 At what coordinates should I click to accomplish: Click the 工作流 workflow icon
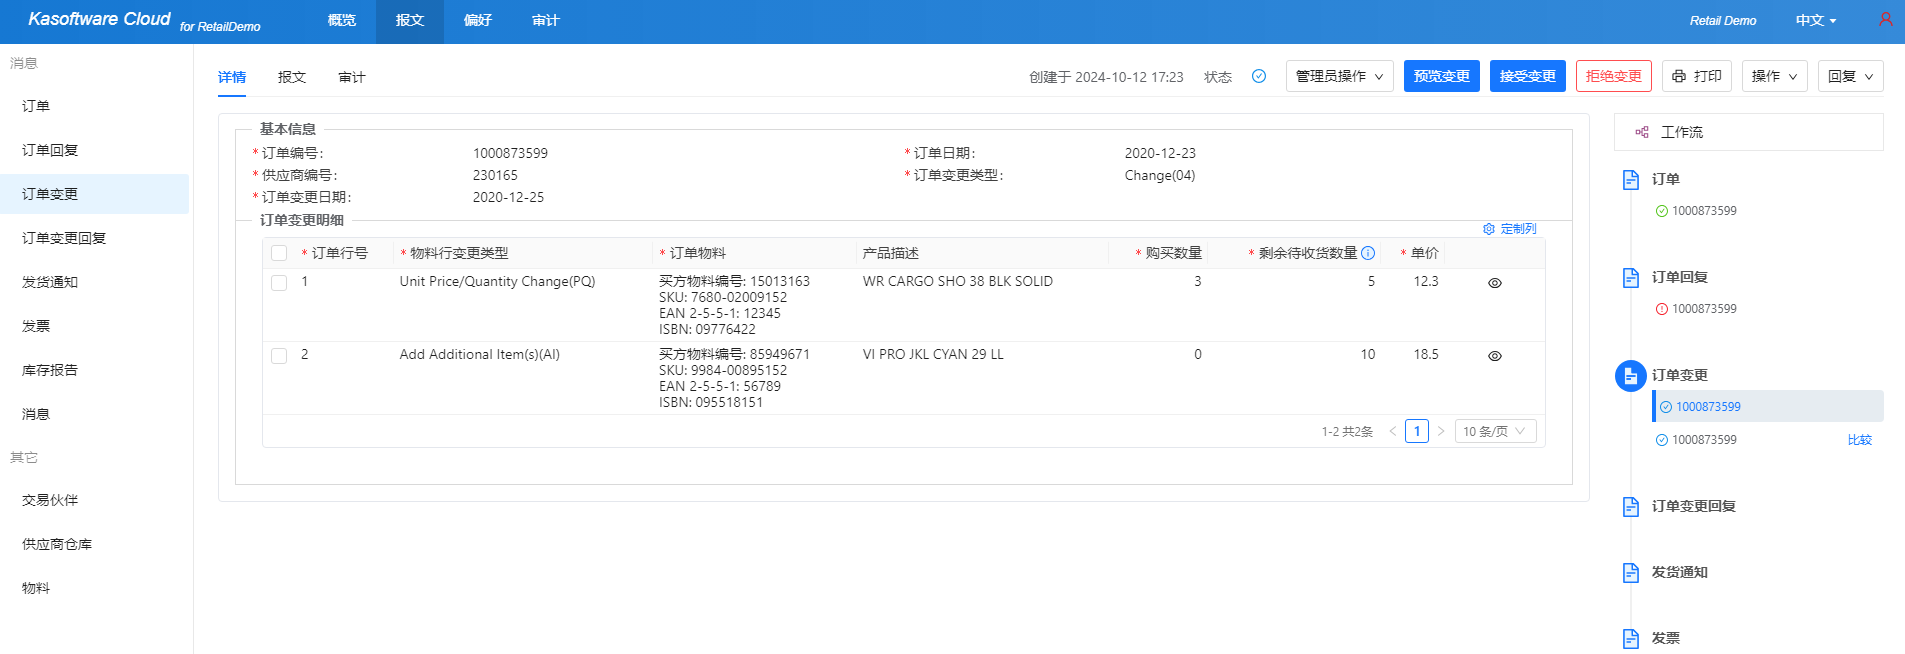coord(1641,132)
